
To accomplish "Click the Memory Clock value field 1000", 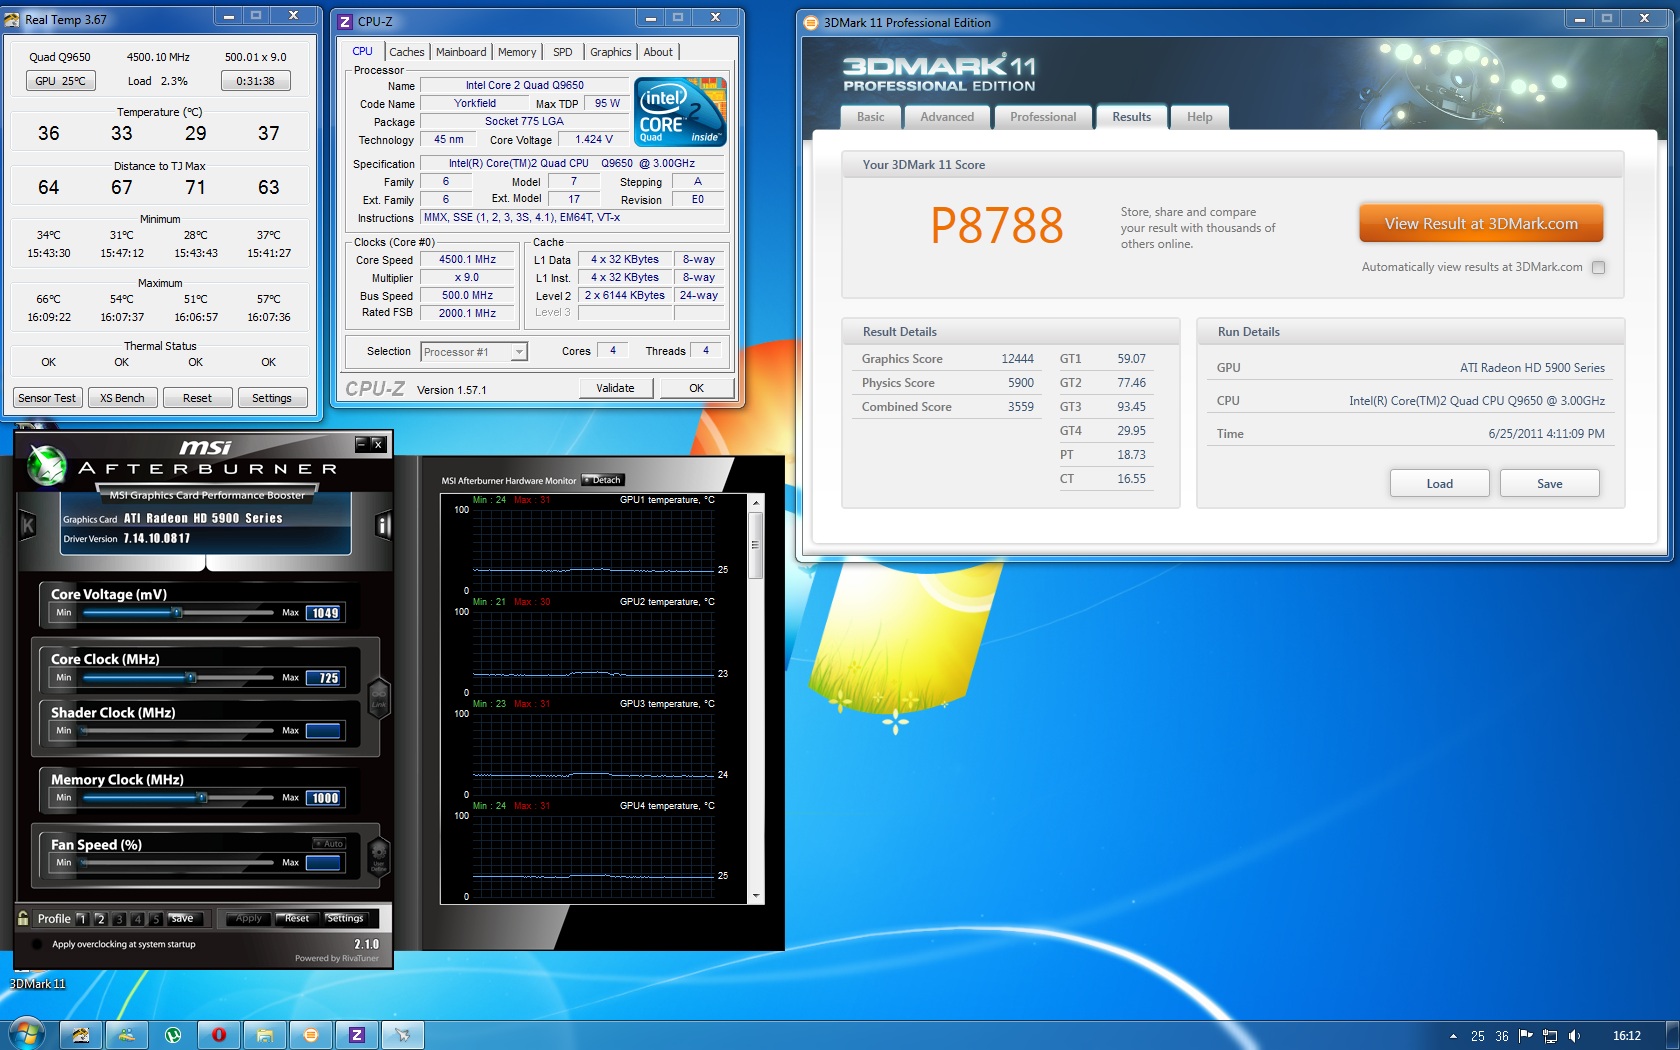I will pyautogui.click(x=324, y=798).
